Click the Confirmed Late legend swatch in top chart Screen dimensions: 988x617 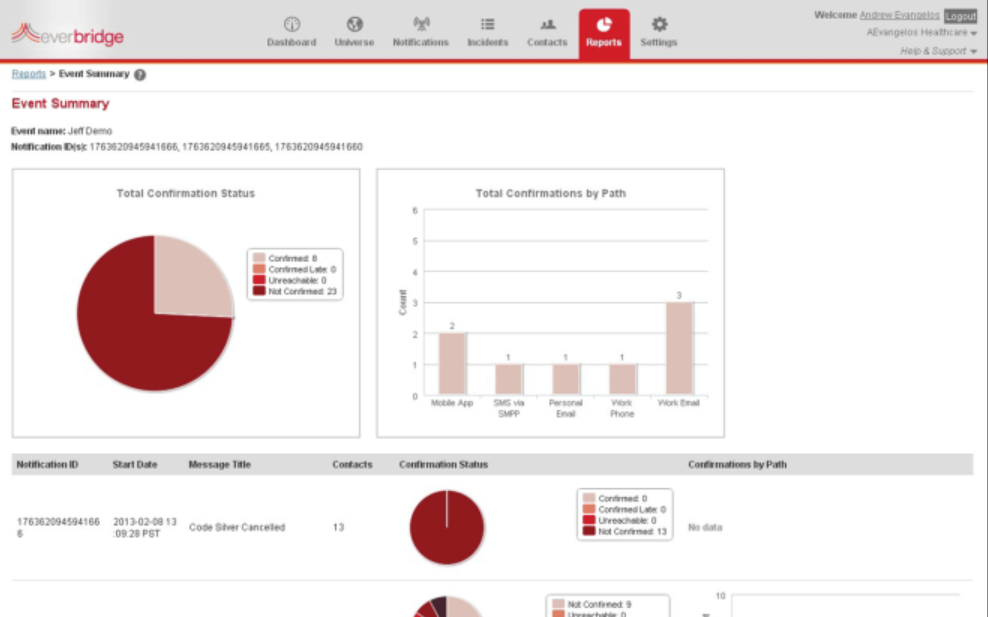pyautogui.click(x=259, y=269)
